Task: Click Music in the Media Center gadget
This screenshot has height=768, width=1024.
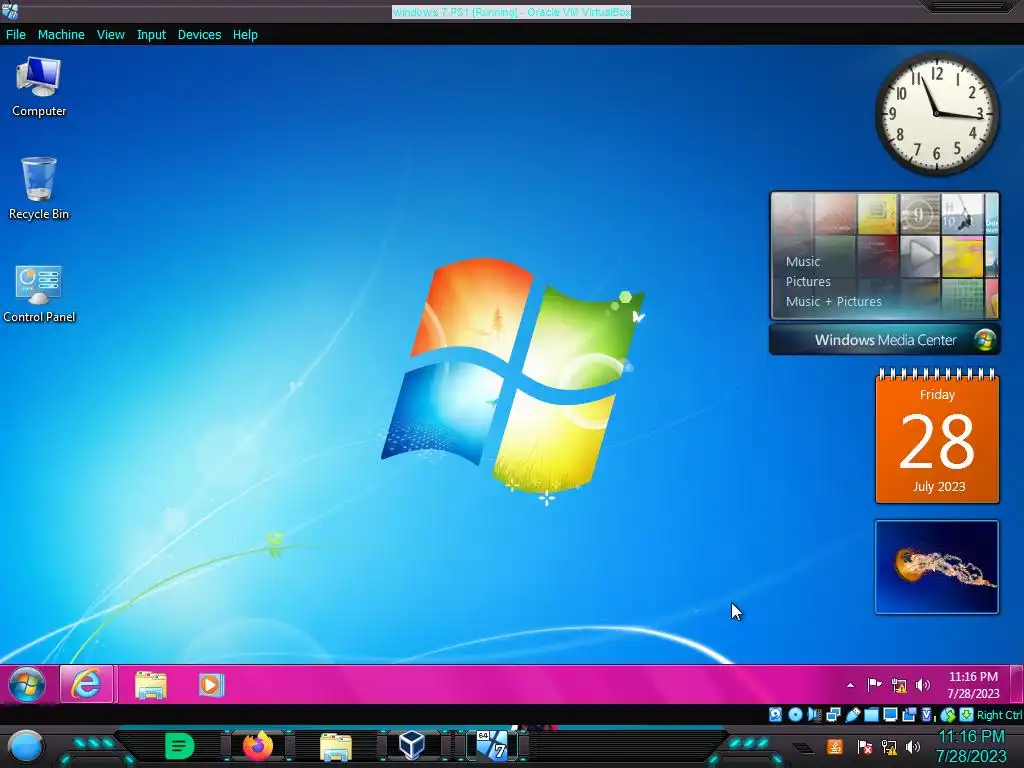Action: coord(803,261)
